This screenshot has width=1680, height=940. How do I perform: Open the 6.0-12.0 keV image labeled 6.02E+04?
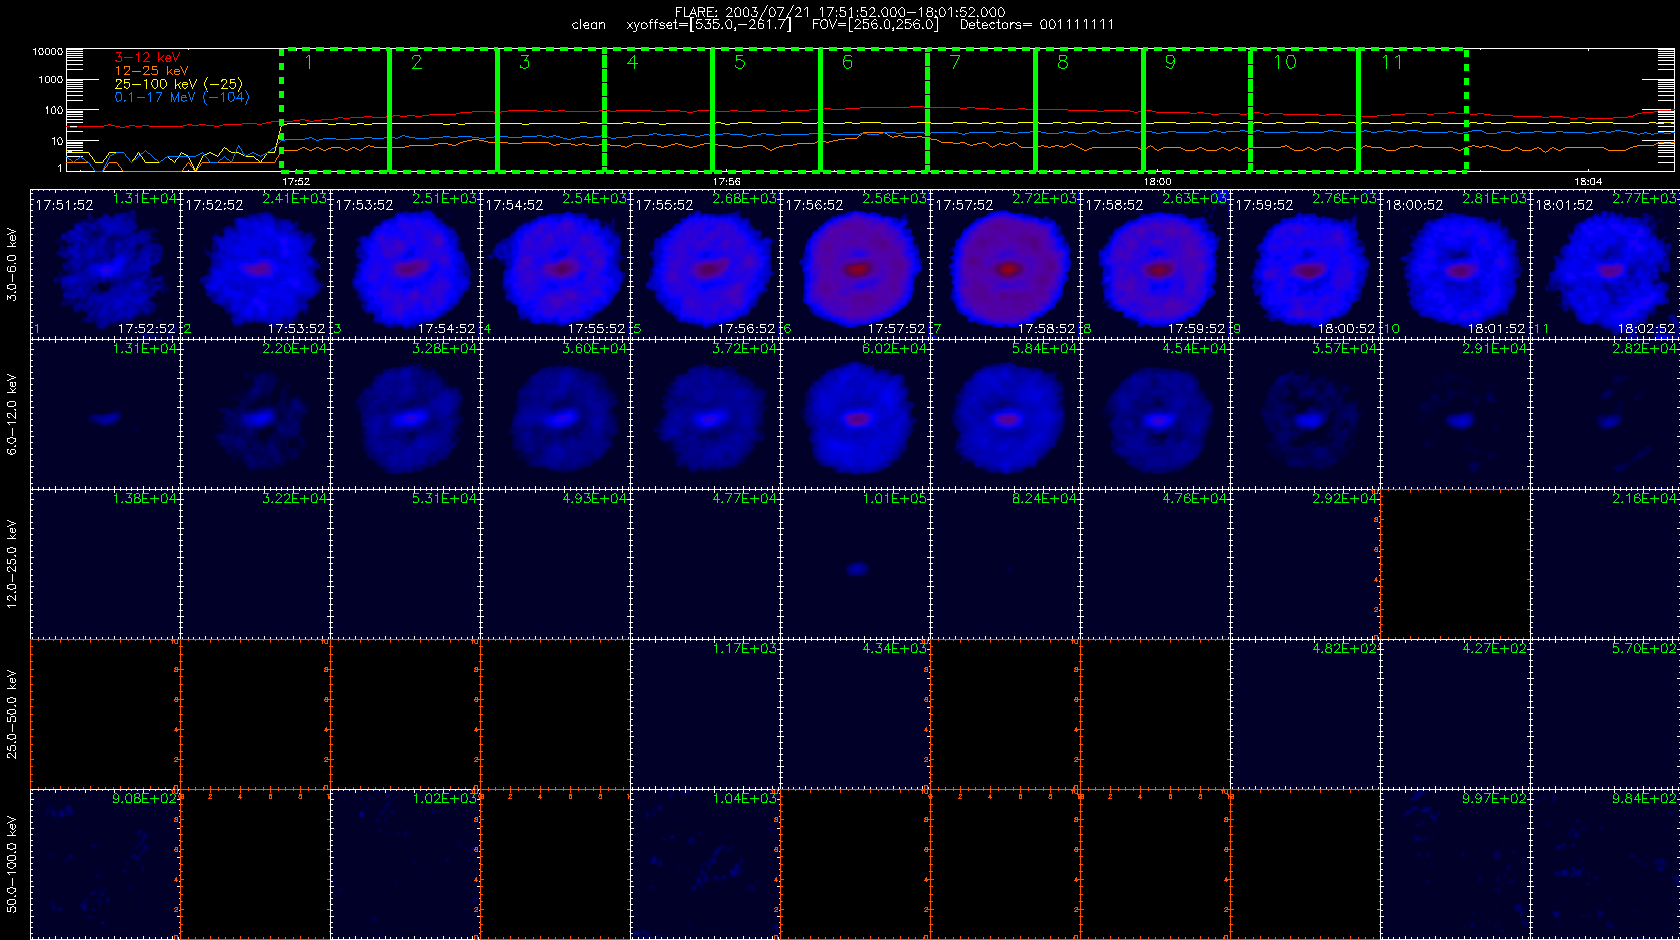click(x=855, y=414)
